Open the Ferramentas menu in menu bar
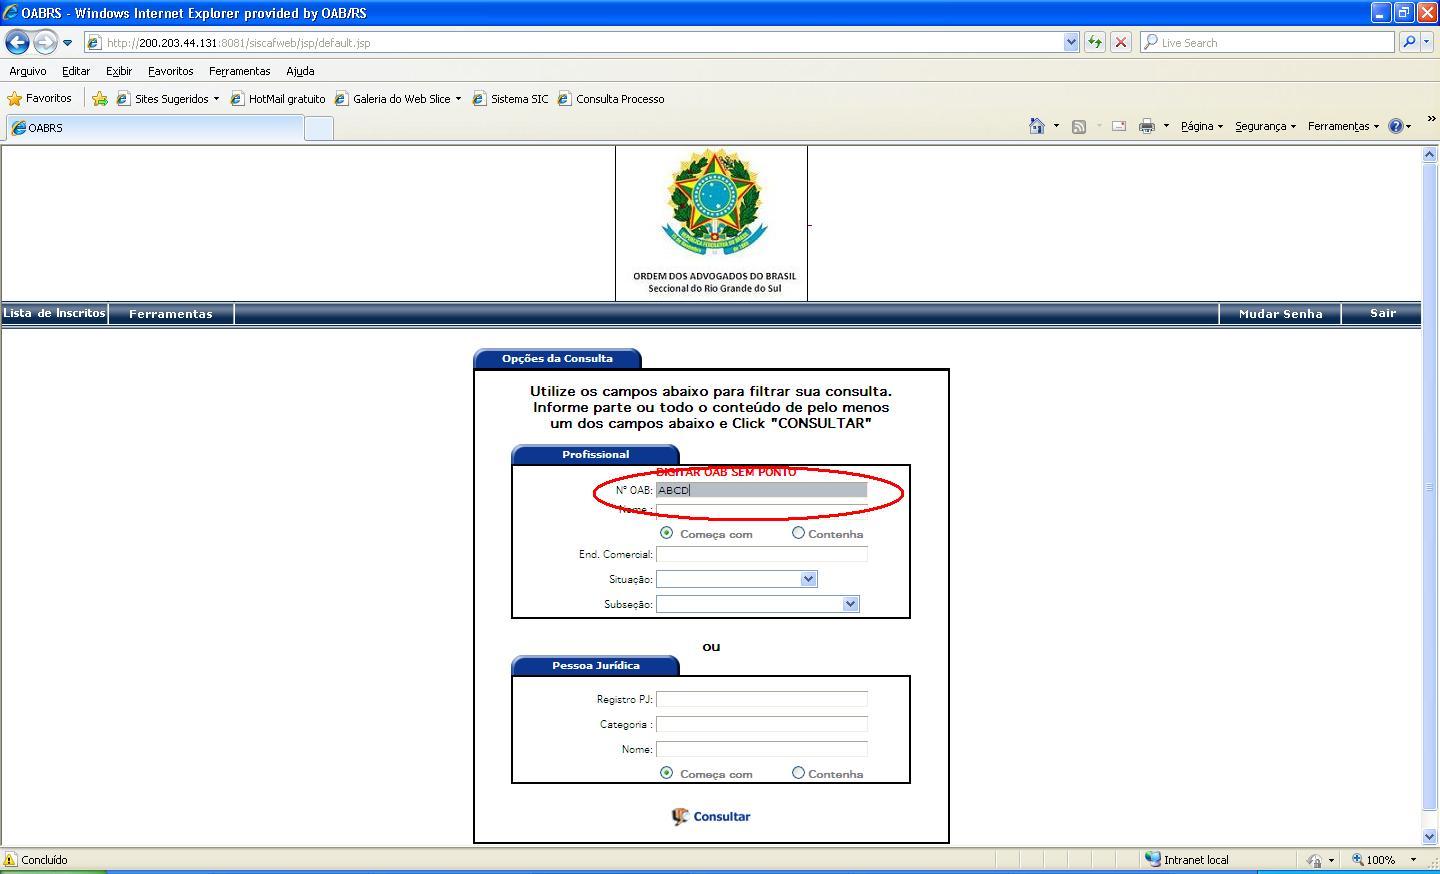Image resolution: width=1440 pixels, height=874 pixels. tap(240, 71)
